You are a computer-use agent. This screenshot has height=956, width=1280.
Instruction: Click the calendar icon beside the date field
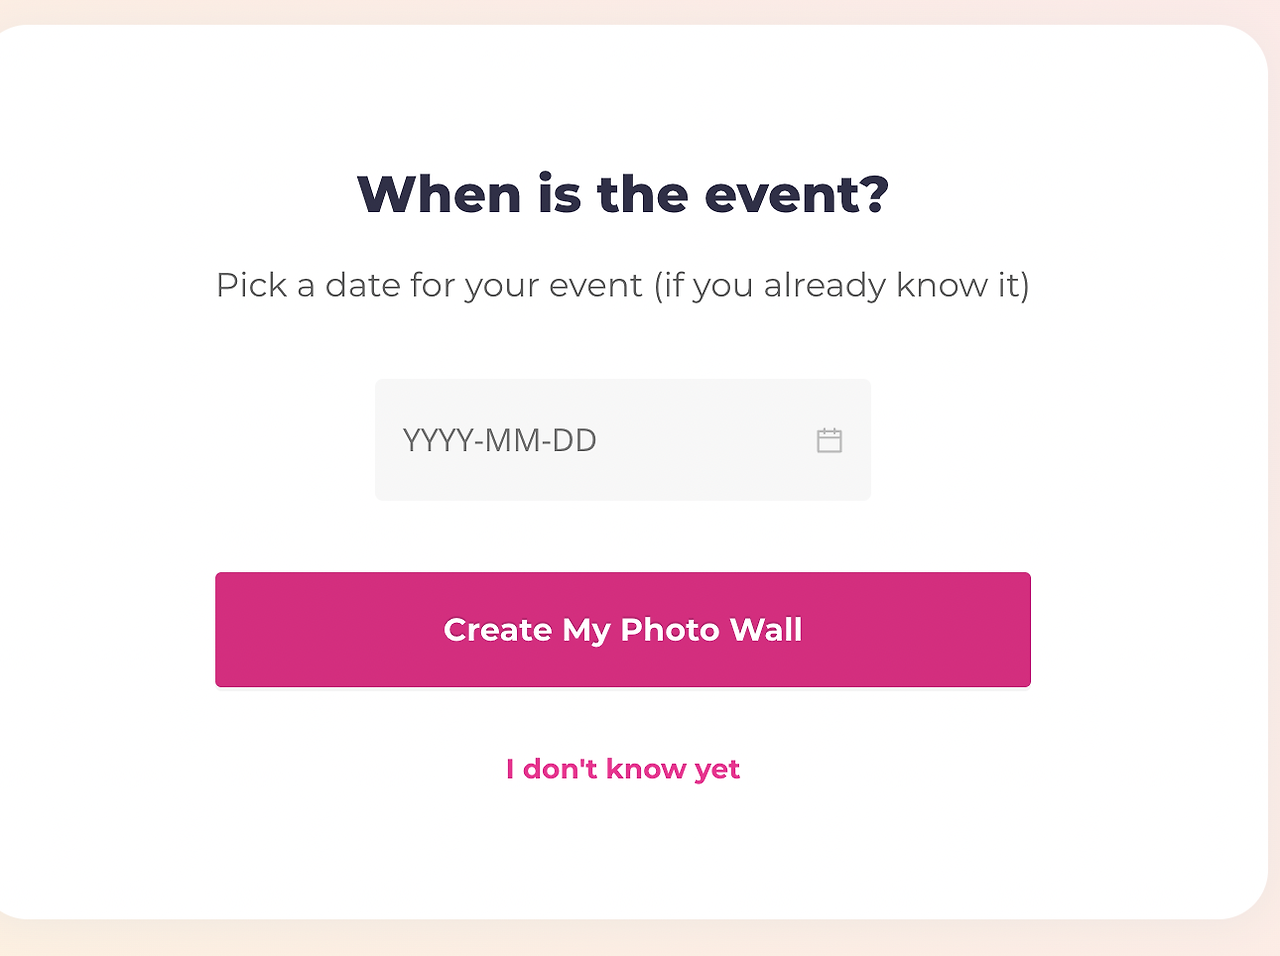point(829,440)
